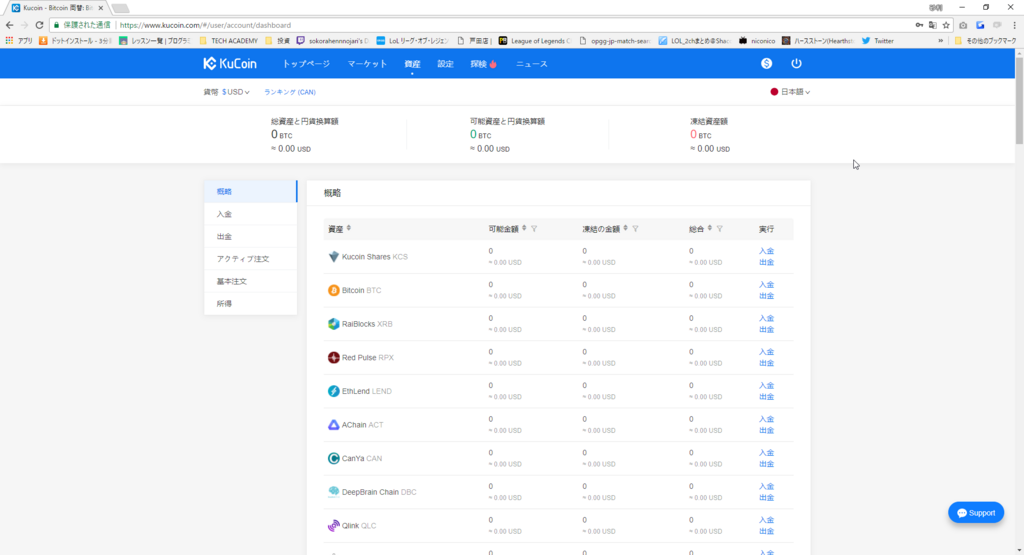The height and width of the screenshot is (555, 1024).
Task: Open the ニュース nav item
Action: [532, 64]
